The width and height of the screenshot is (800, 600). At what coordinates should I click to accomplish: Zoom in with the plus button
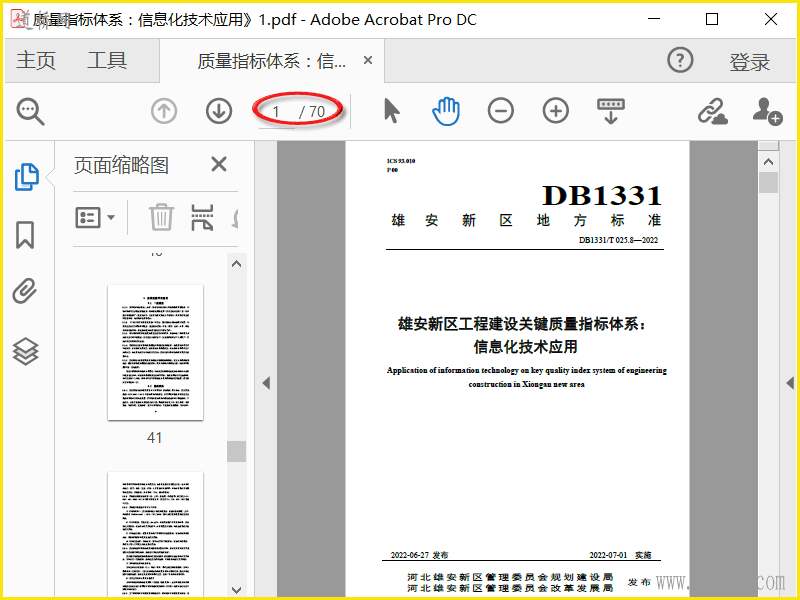[x=556, y=111]
